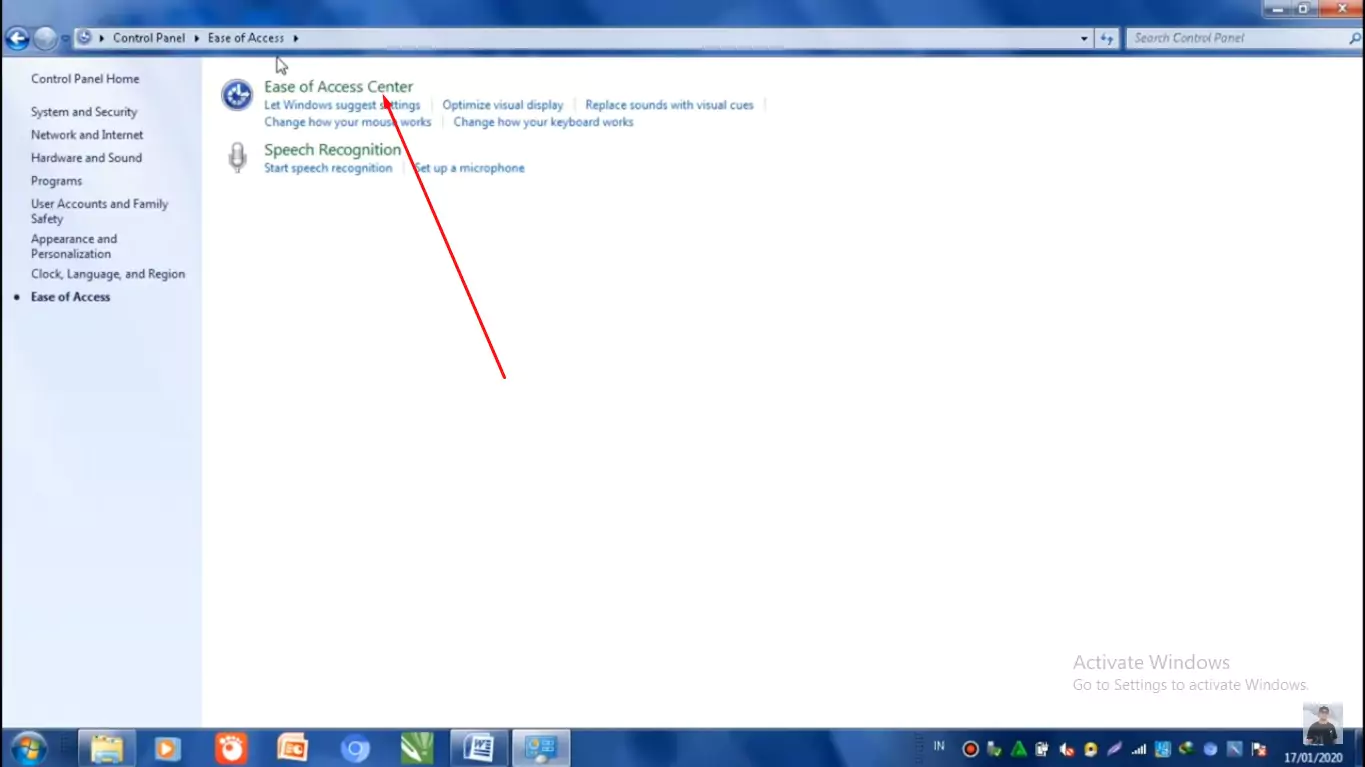
Task: Select Ease of Access in sidebar
Action: (70, 297)
